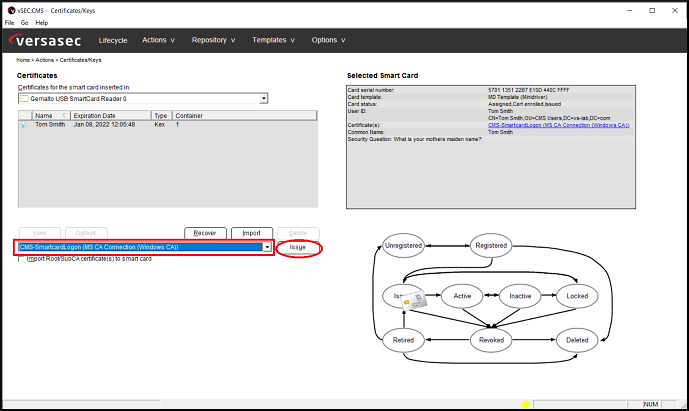Click the yellow status indicator in status bar
Screen dimensions: 689x411
526,404
